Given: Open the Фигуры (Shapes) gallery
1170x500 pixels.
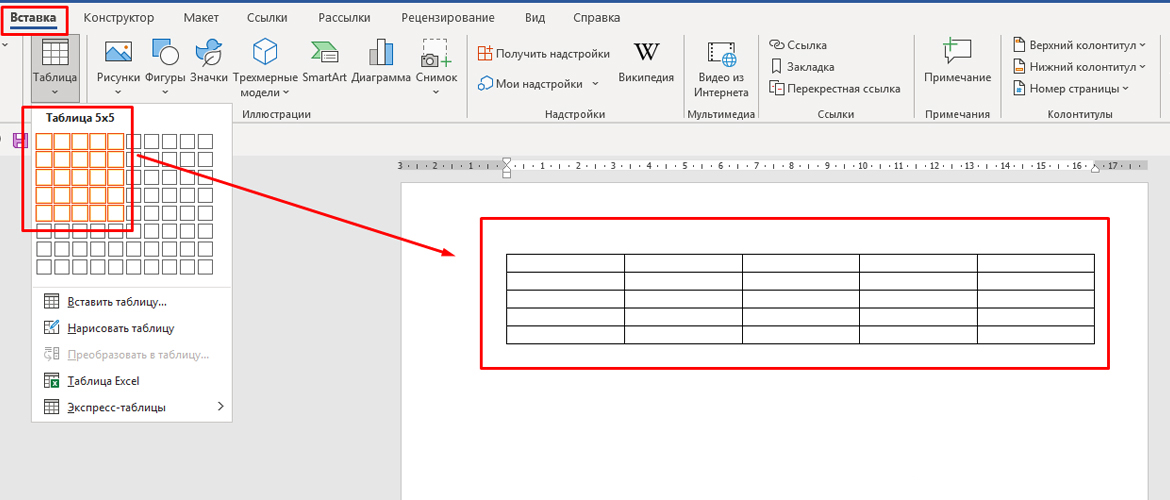Looking at the screenshot, I should [165, 54].
